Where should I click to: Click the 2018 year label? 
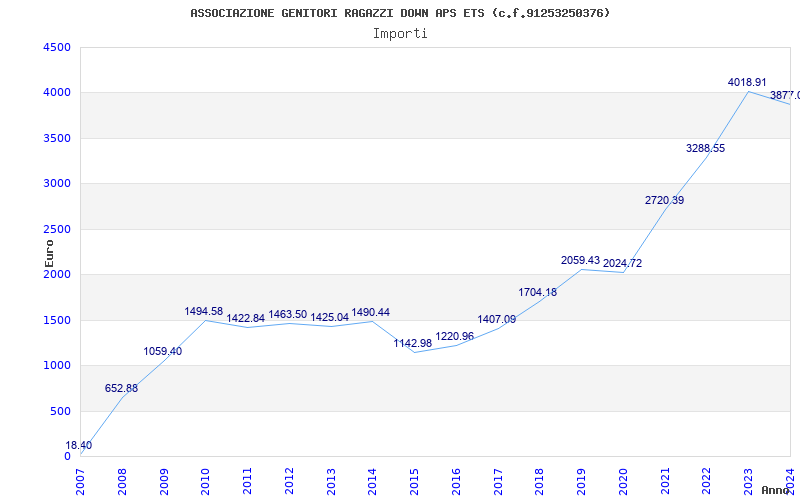coord(540,482)
